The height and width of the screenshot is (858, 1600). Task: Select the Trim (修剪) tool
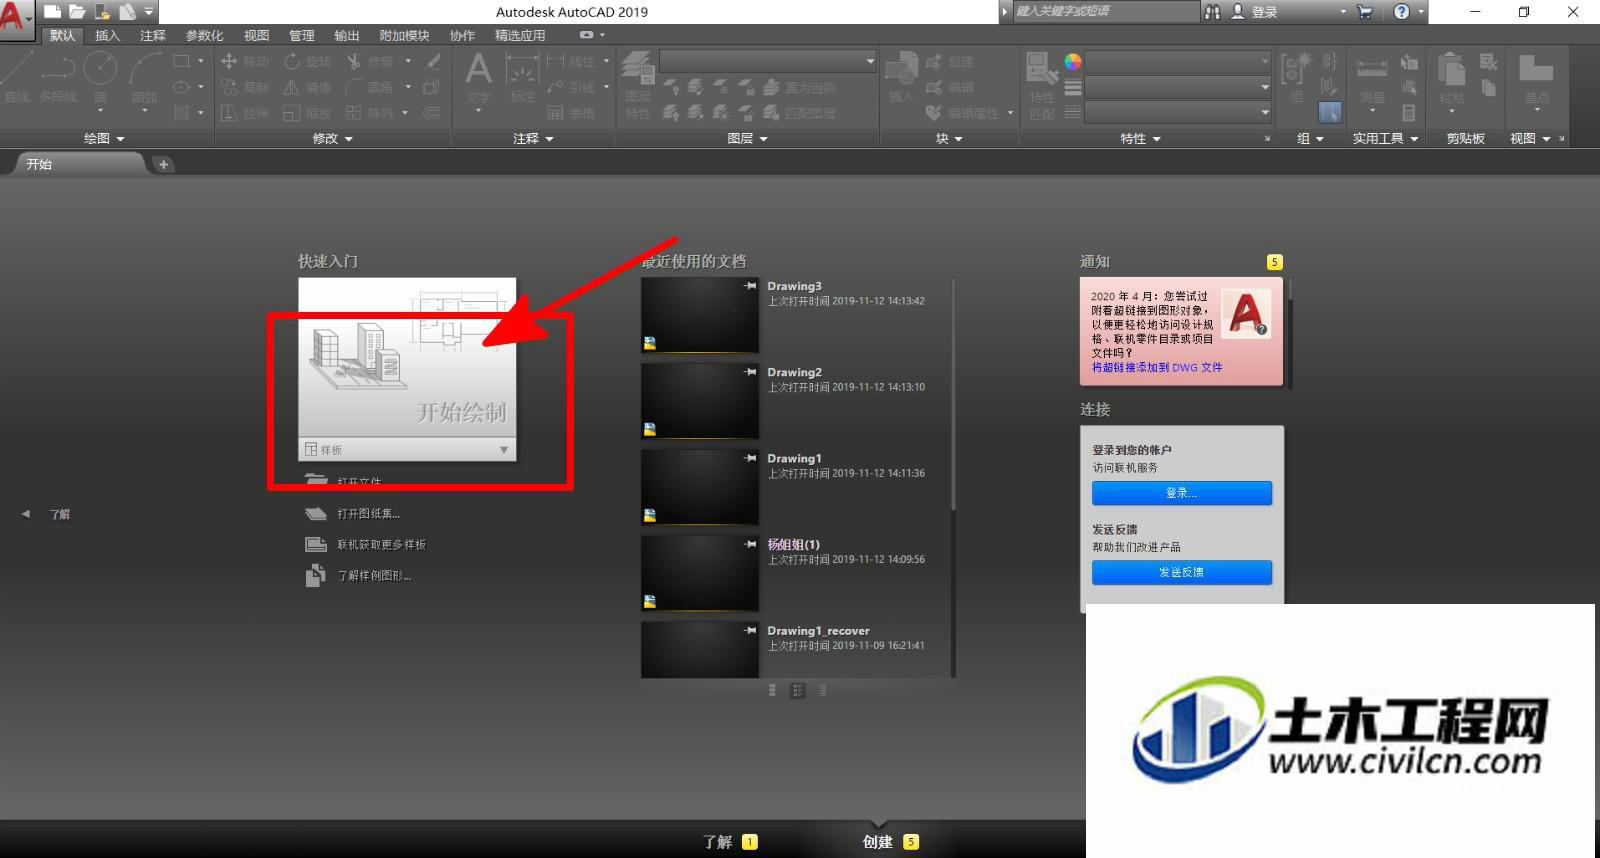click(x=369, y=61)
